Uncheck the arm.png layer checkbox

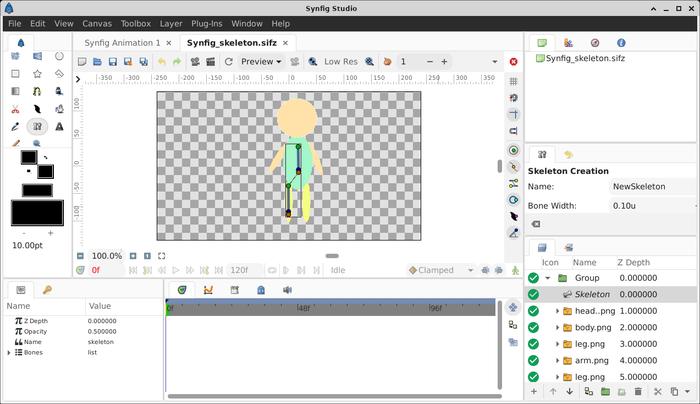(533, 361)
